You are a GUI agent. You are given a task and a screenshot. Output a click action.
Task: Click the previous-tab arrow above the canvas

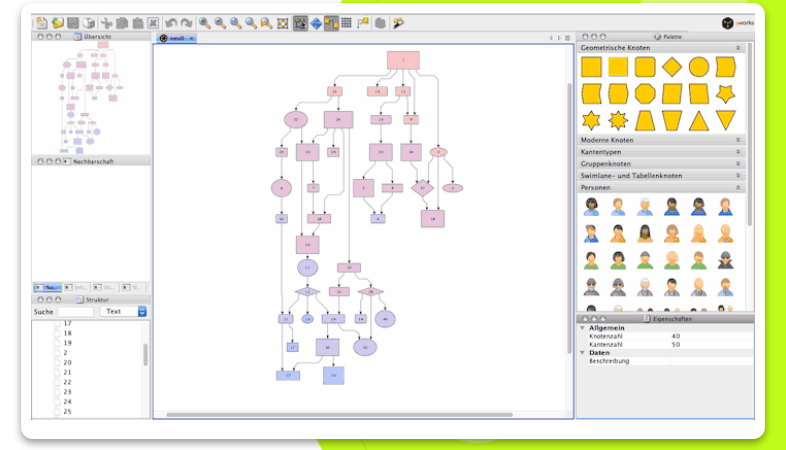point(551,38)
